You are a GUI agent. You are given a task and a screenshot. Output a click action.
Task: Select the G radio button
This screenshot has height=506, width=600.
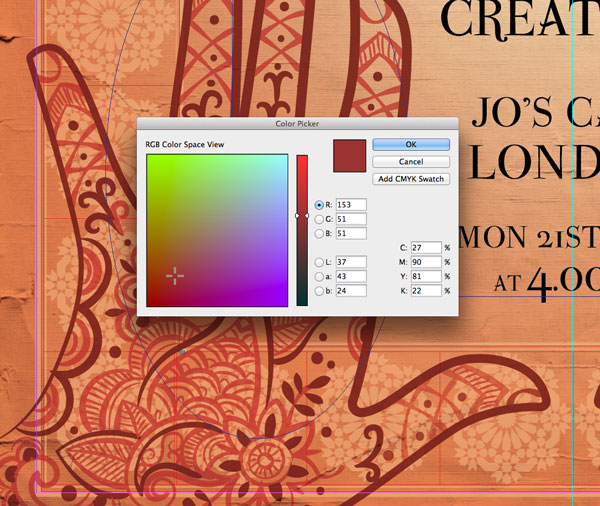click(319, 219)
